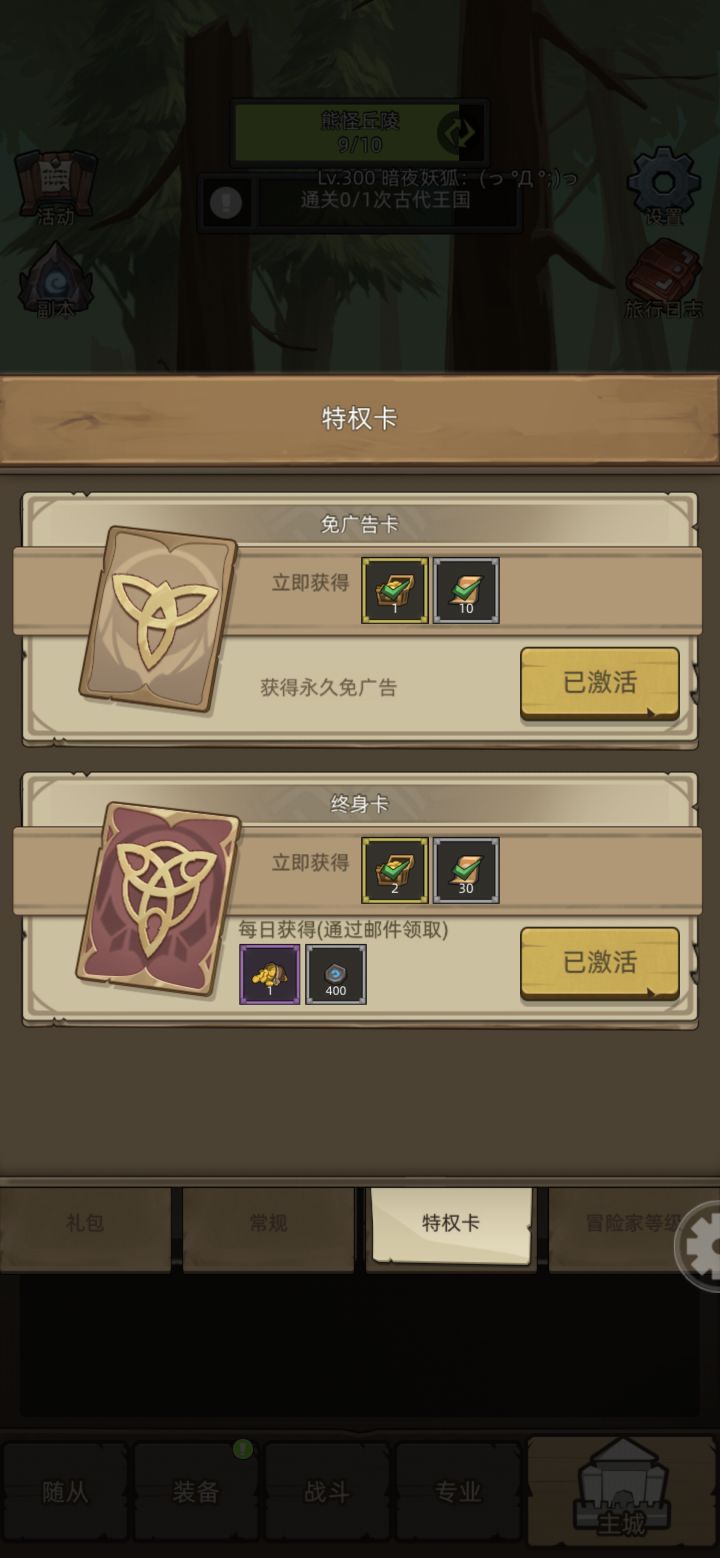Tap the 终身卡 red card thumbnail

pyautogui.click(x=158, y=898)
